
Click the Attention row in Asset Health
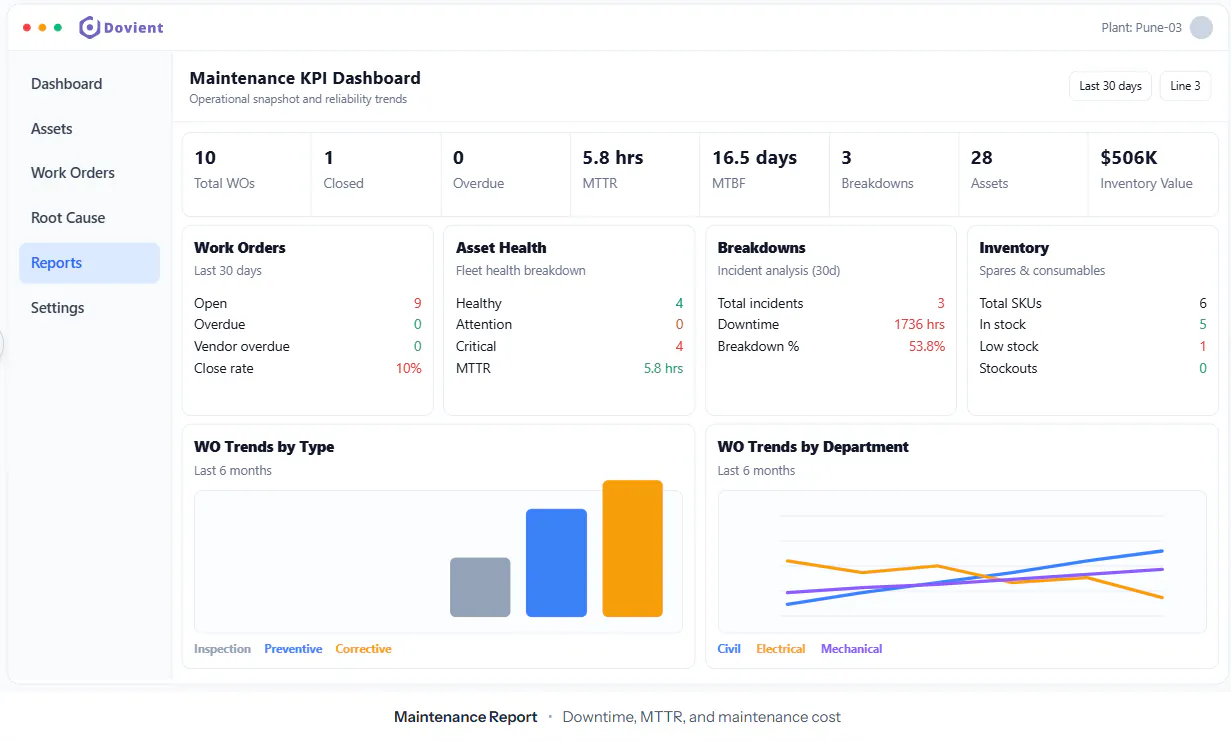click(x=570, y=324)
